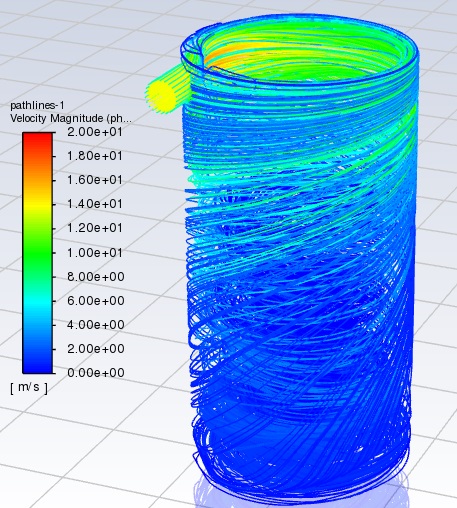Select the 1.40e+01 scale label
Screen dimensions: 457x508
click(95, 204)
